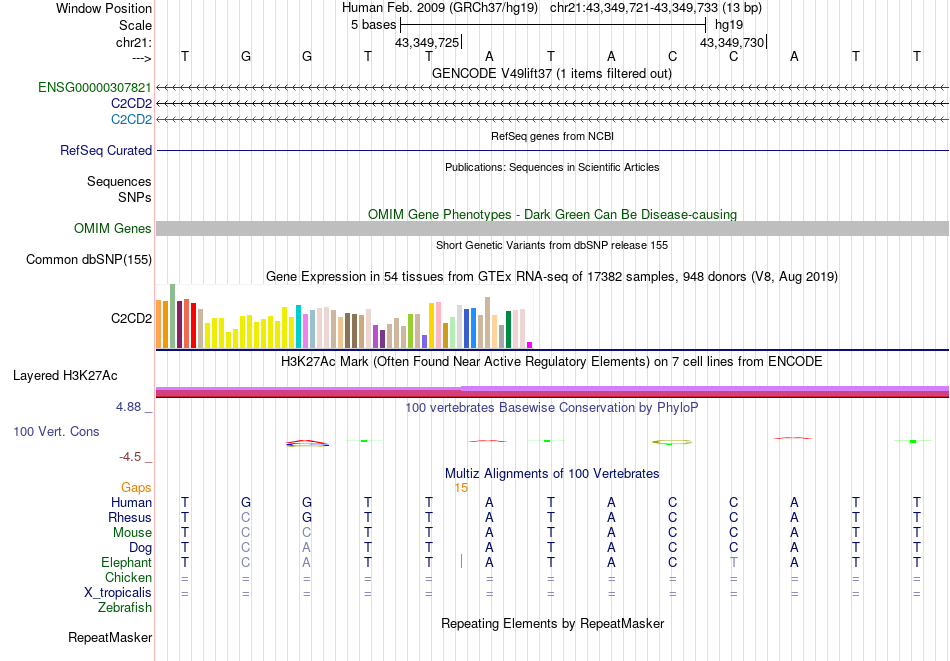This screenshot has width=950, height=661.
Task: Click the purple H3K27Ac signal bar
Action: [553, 392]
